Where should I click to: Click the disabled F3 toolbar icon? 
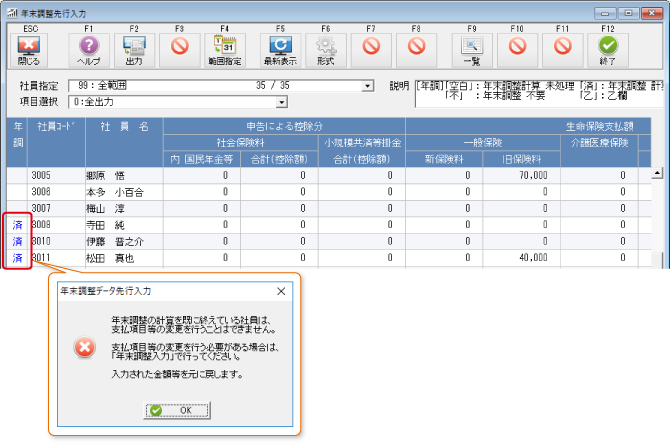179,44
